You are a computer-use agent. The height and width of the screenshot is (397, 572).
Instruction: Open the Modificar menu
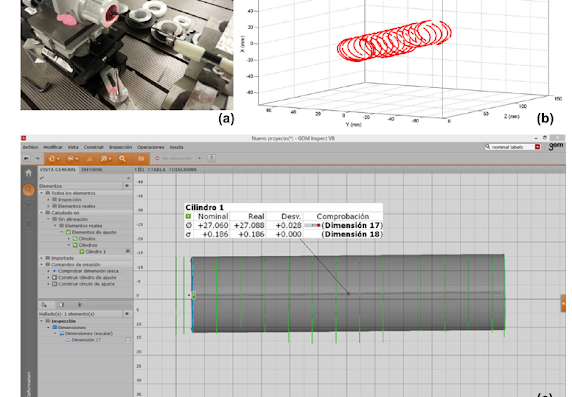[53, 147]
